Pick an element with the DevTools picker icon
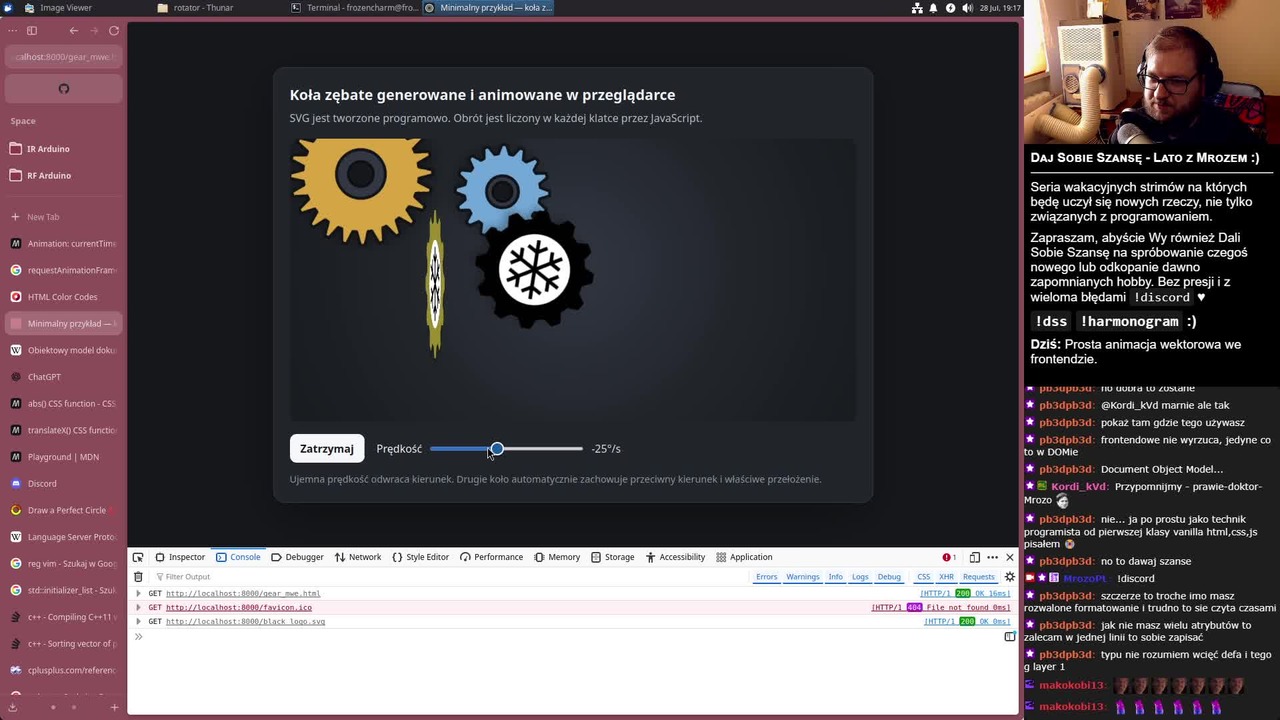The width and height of the screenshot is (1280, 720). [138, 557]
